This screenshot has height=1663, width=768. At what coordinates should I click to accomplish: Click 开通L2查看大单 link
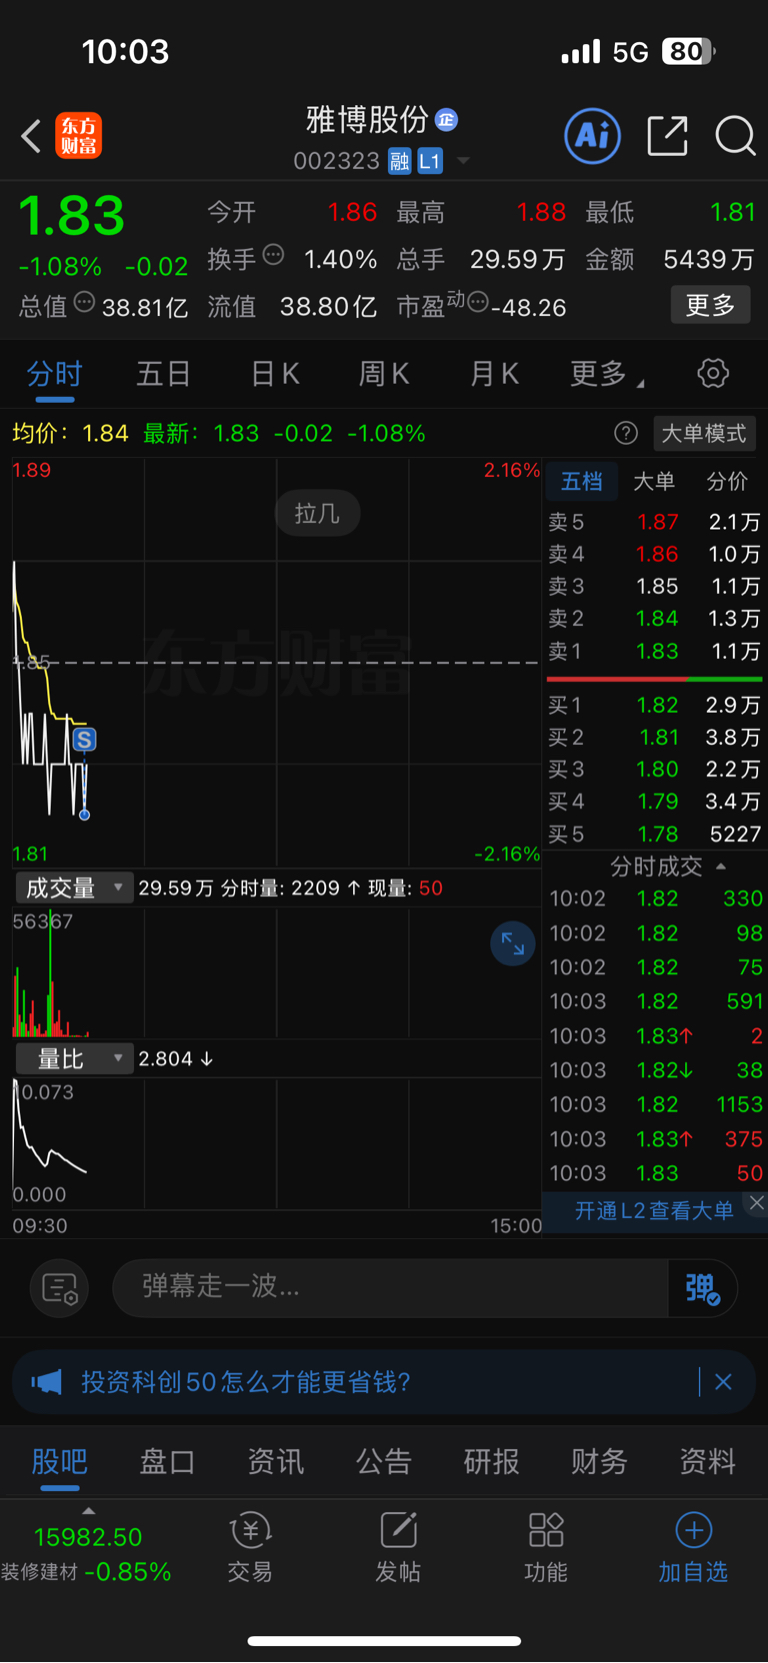coord(654,1211)
